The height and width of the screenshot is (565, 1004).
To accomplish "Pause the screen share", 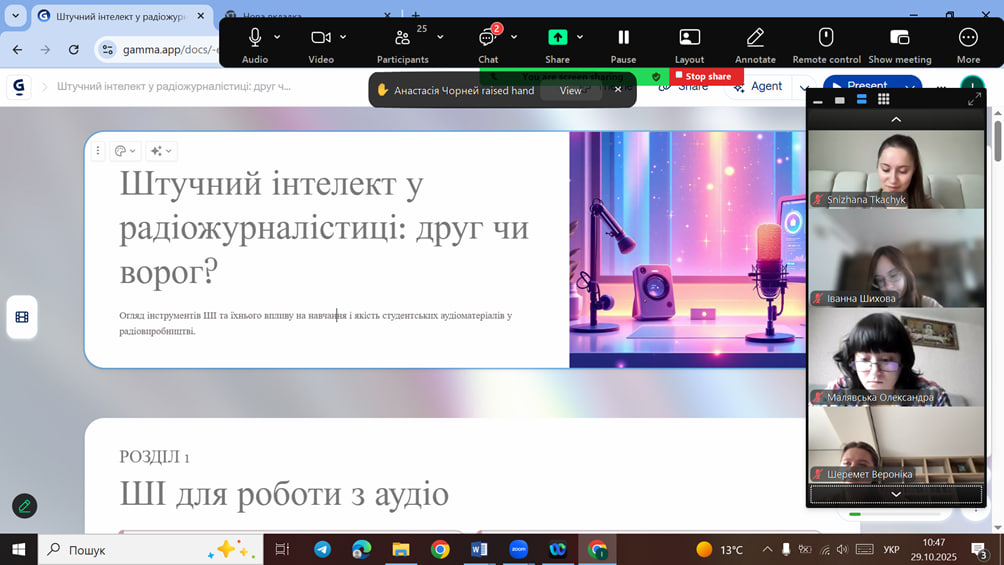I will tap(623, 38).
